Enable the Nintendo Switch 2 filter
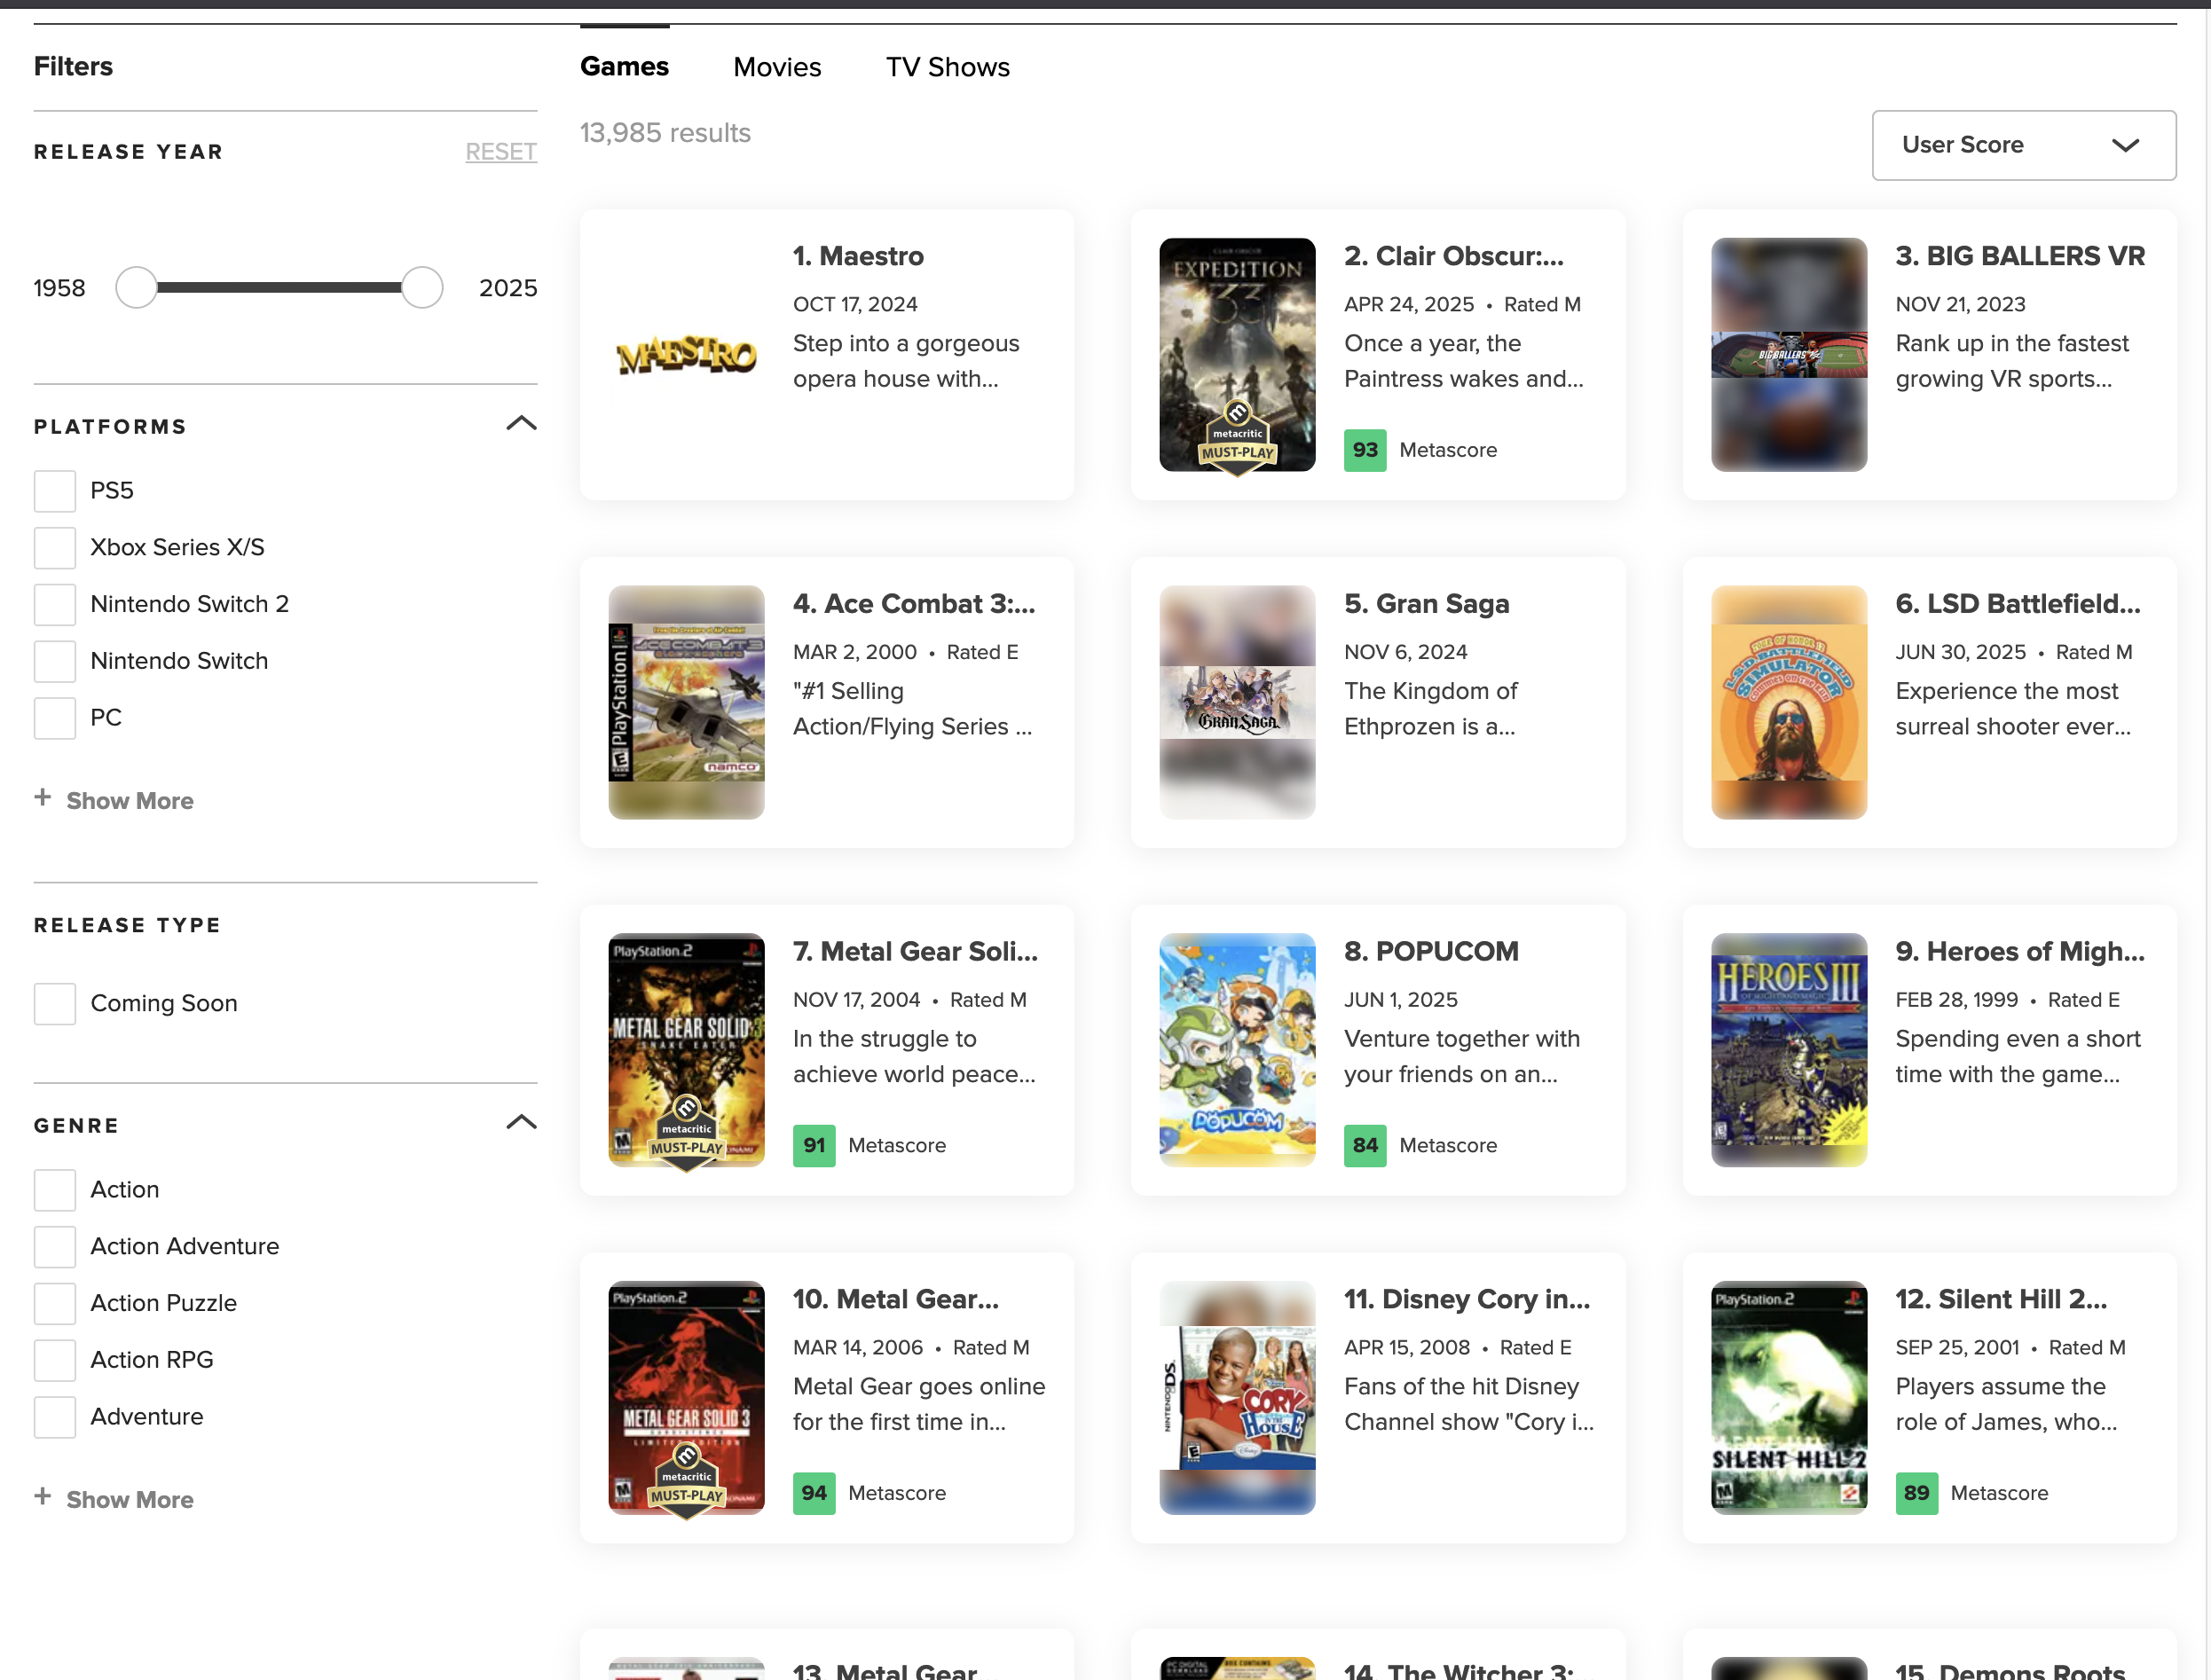This screenshot has width=2211, height=1680. [55, 605]
